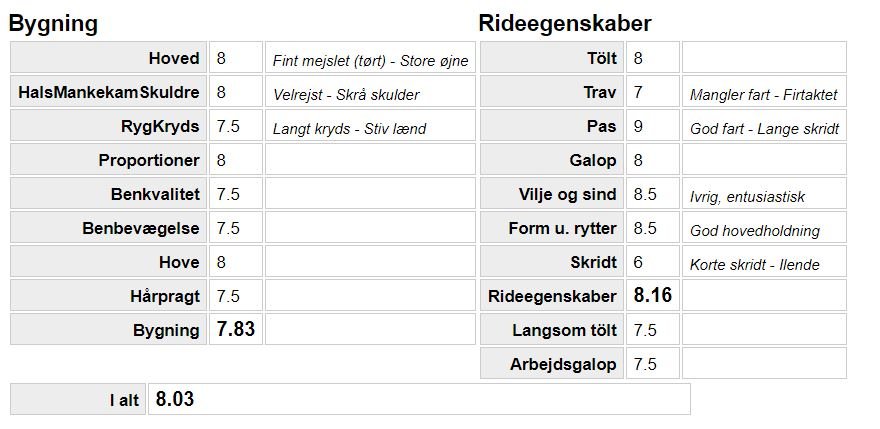
Task: Select the 'Langt kryds - Stiv lænd' remark
Action: click(370, 127)
